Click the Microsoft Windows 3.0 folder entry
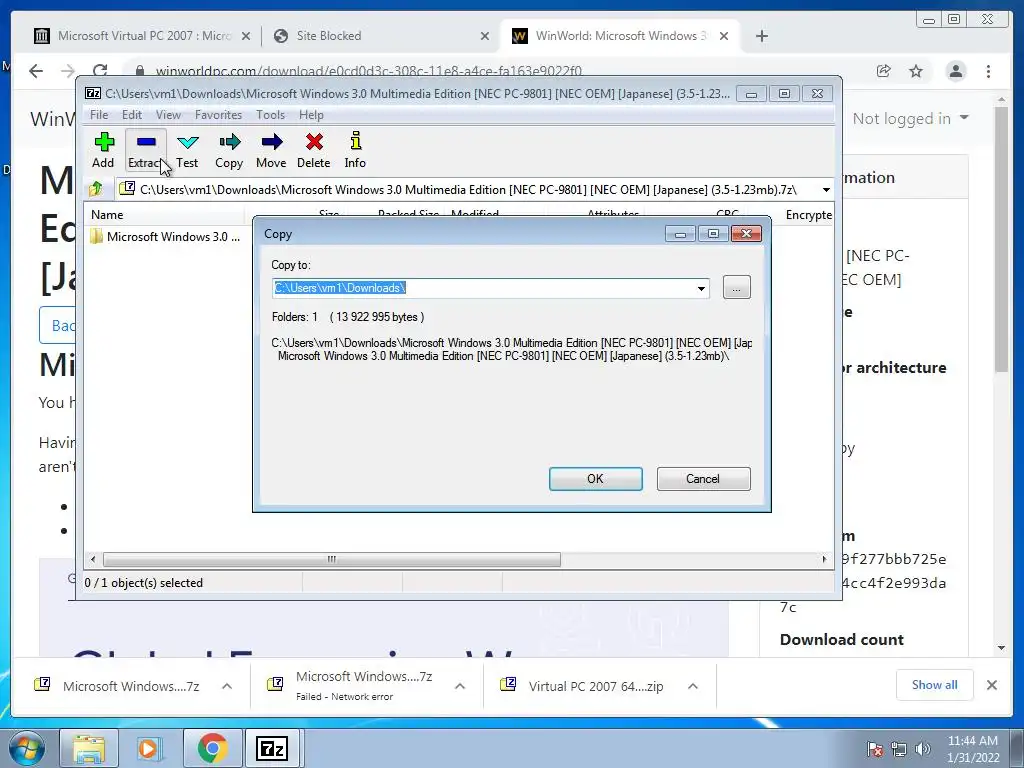This screenshot has width=1024, height=768. [x=166, y=236]
